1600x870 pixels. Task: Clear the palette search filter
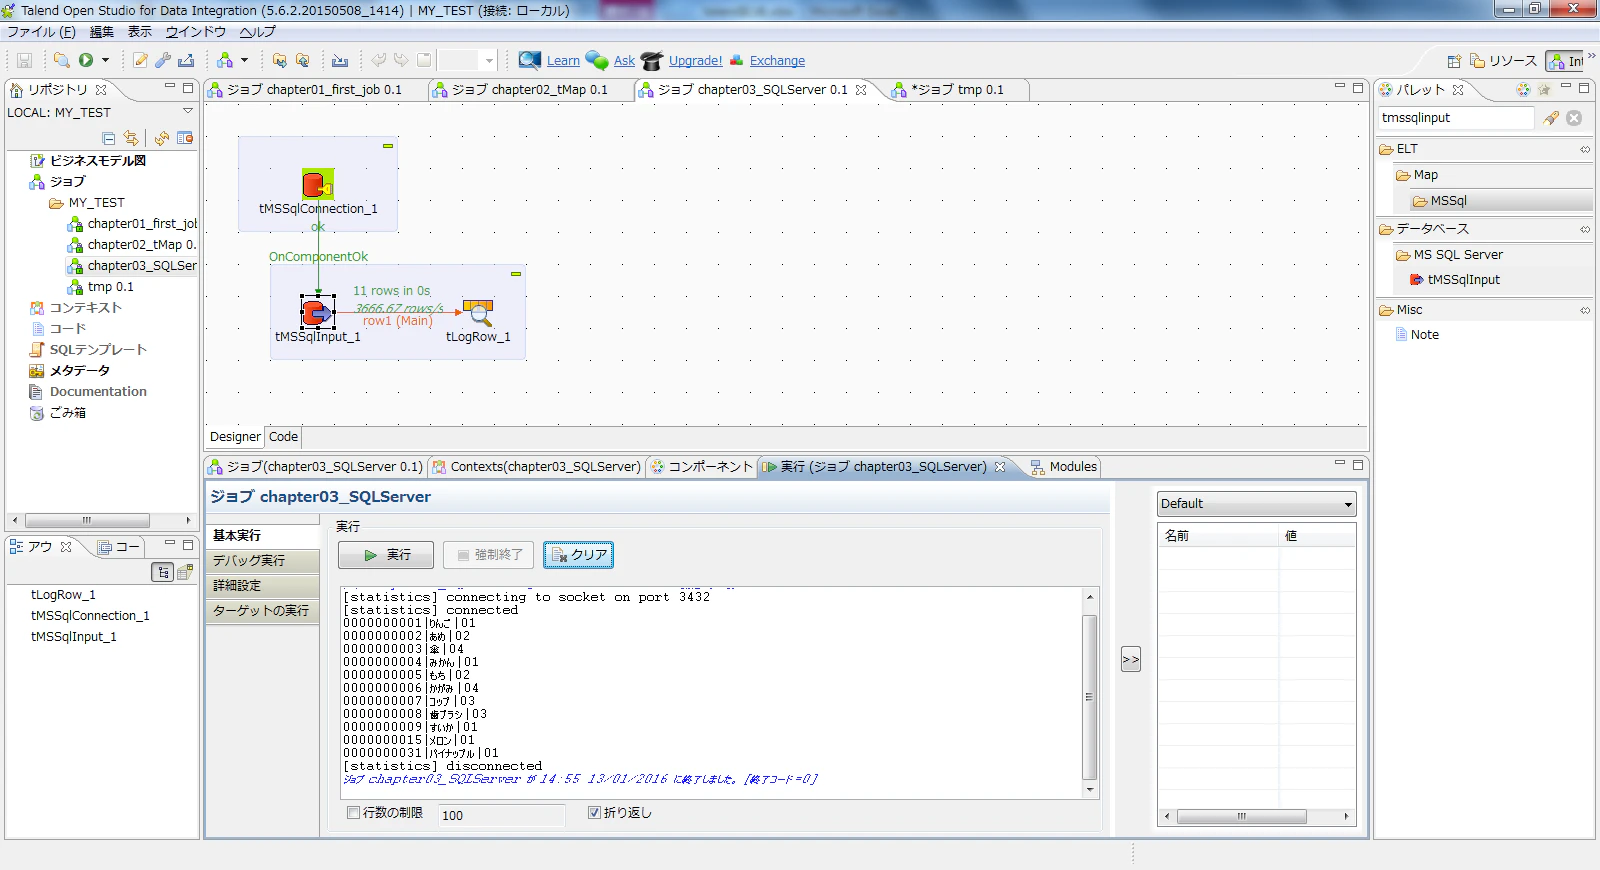[x=1574, y=118]
